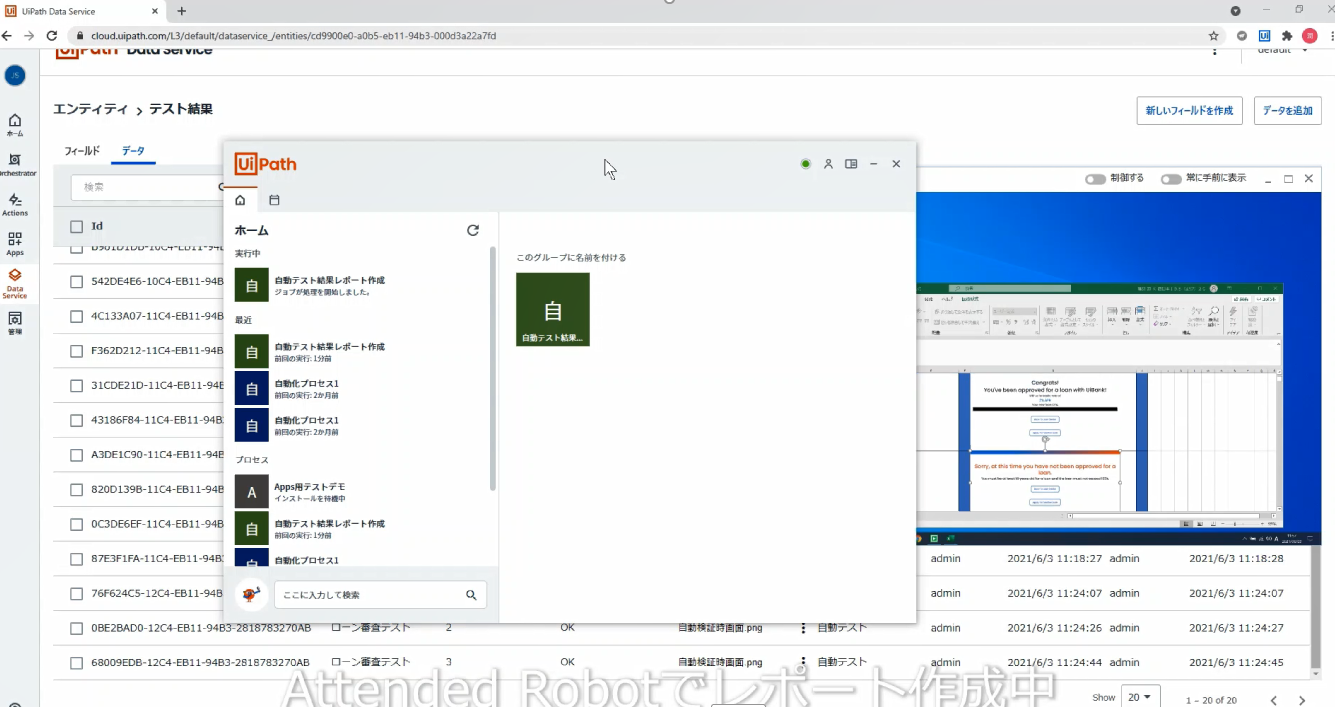Select Data Service in the left sidebar
1335x707 pixels.
[x=15, y=284]
